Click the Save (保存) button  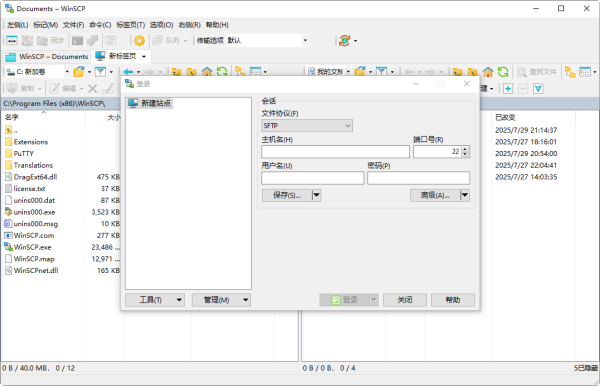287,195
